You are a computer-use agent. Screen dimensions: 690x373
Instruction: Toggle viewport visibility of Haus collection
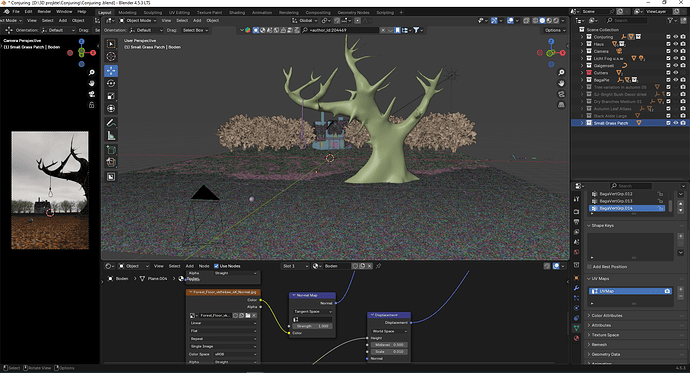click(x=675, y=44)
